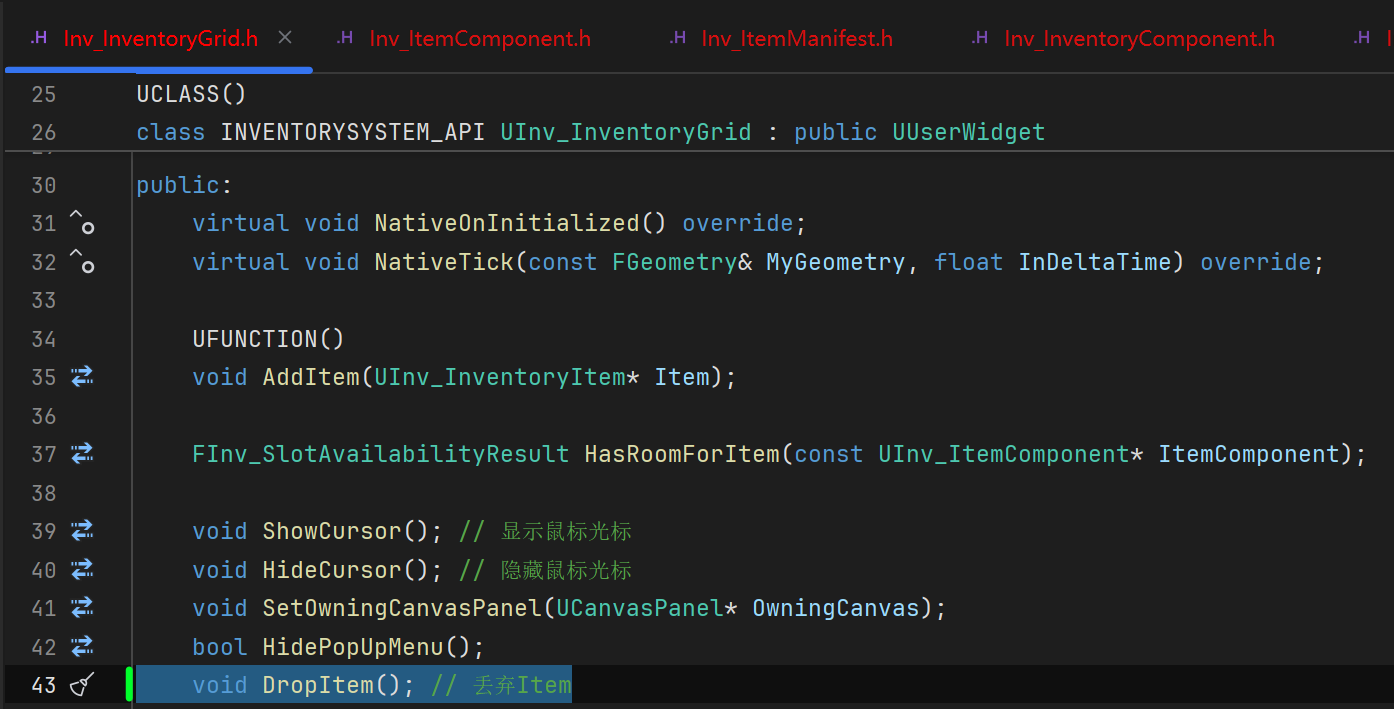Click the INVENTORYSYSTEM_API macro
The width and height of the screenshot is (1394, 709).
(x=353, y=132)
